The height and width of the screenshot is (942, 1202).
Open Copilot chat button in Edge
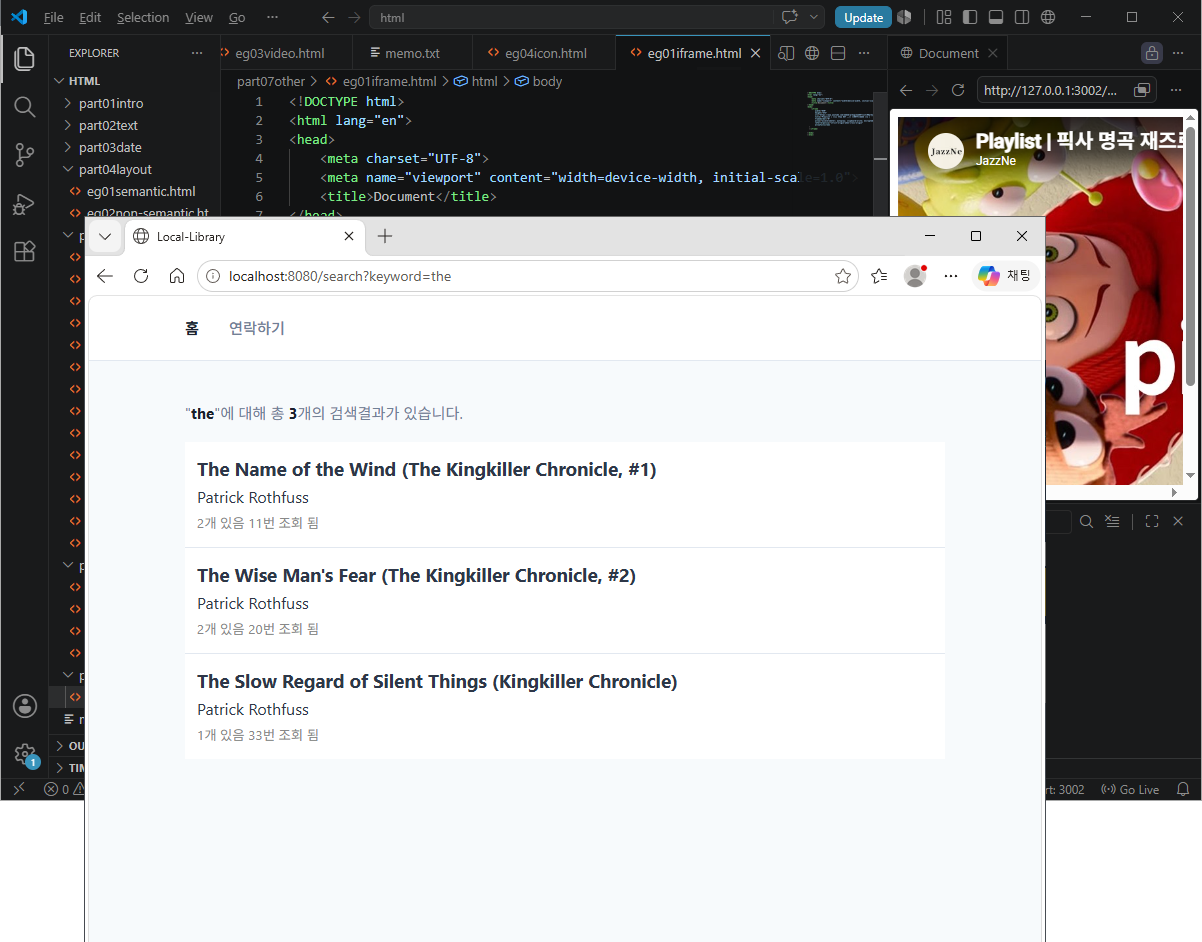[x=1005, y=276]
